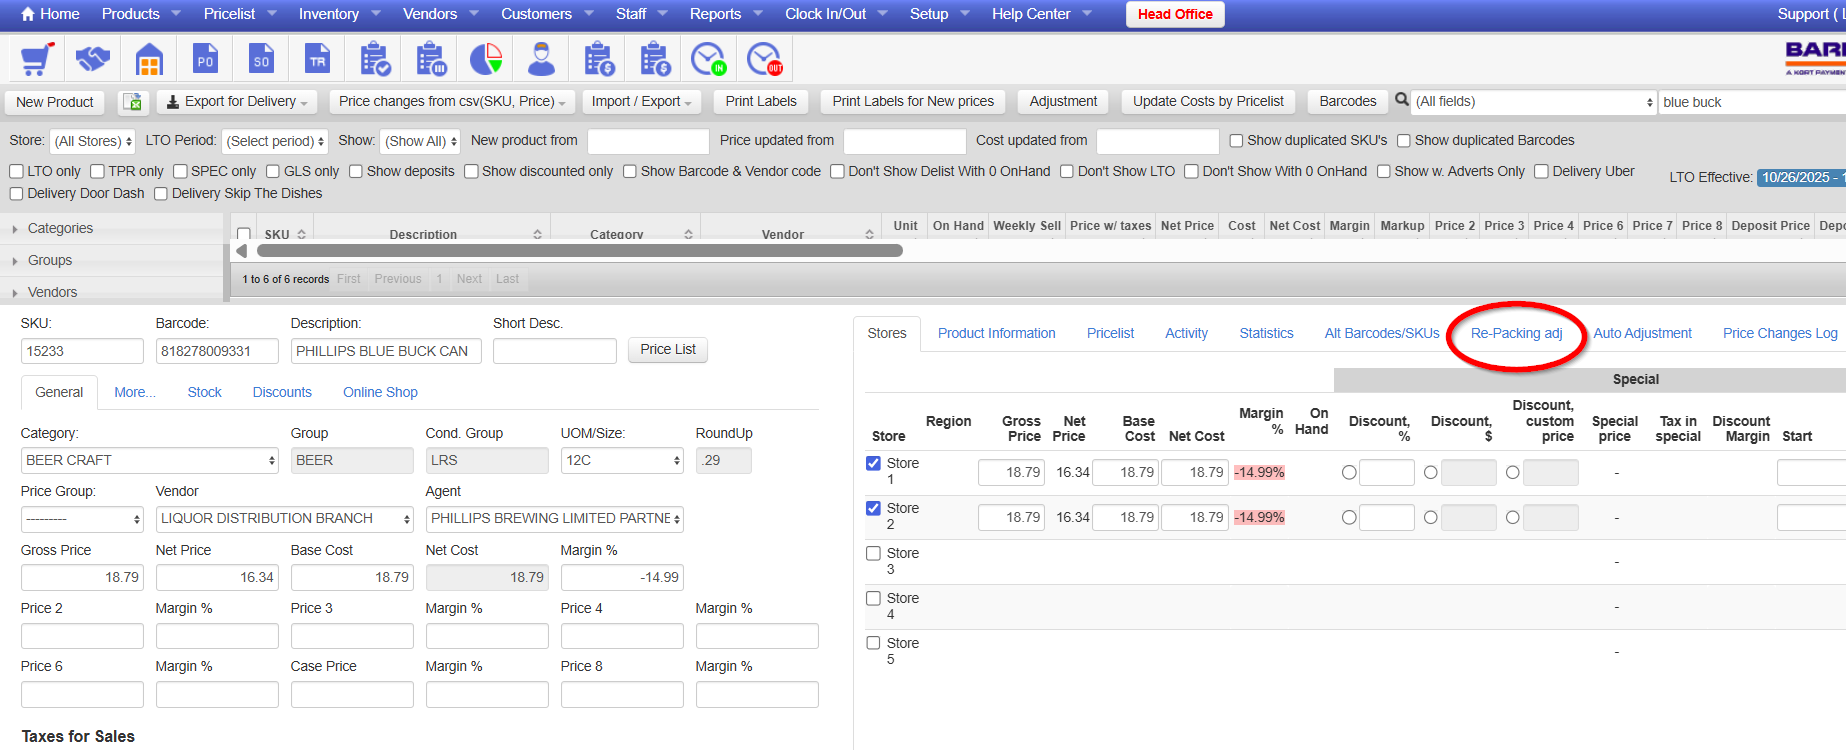Open the SO document icon
Viewport: 1846px width, 750px height.
coord(261,60)
